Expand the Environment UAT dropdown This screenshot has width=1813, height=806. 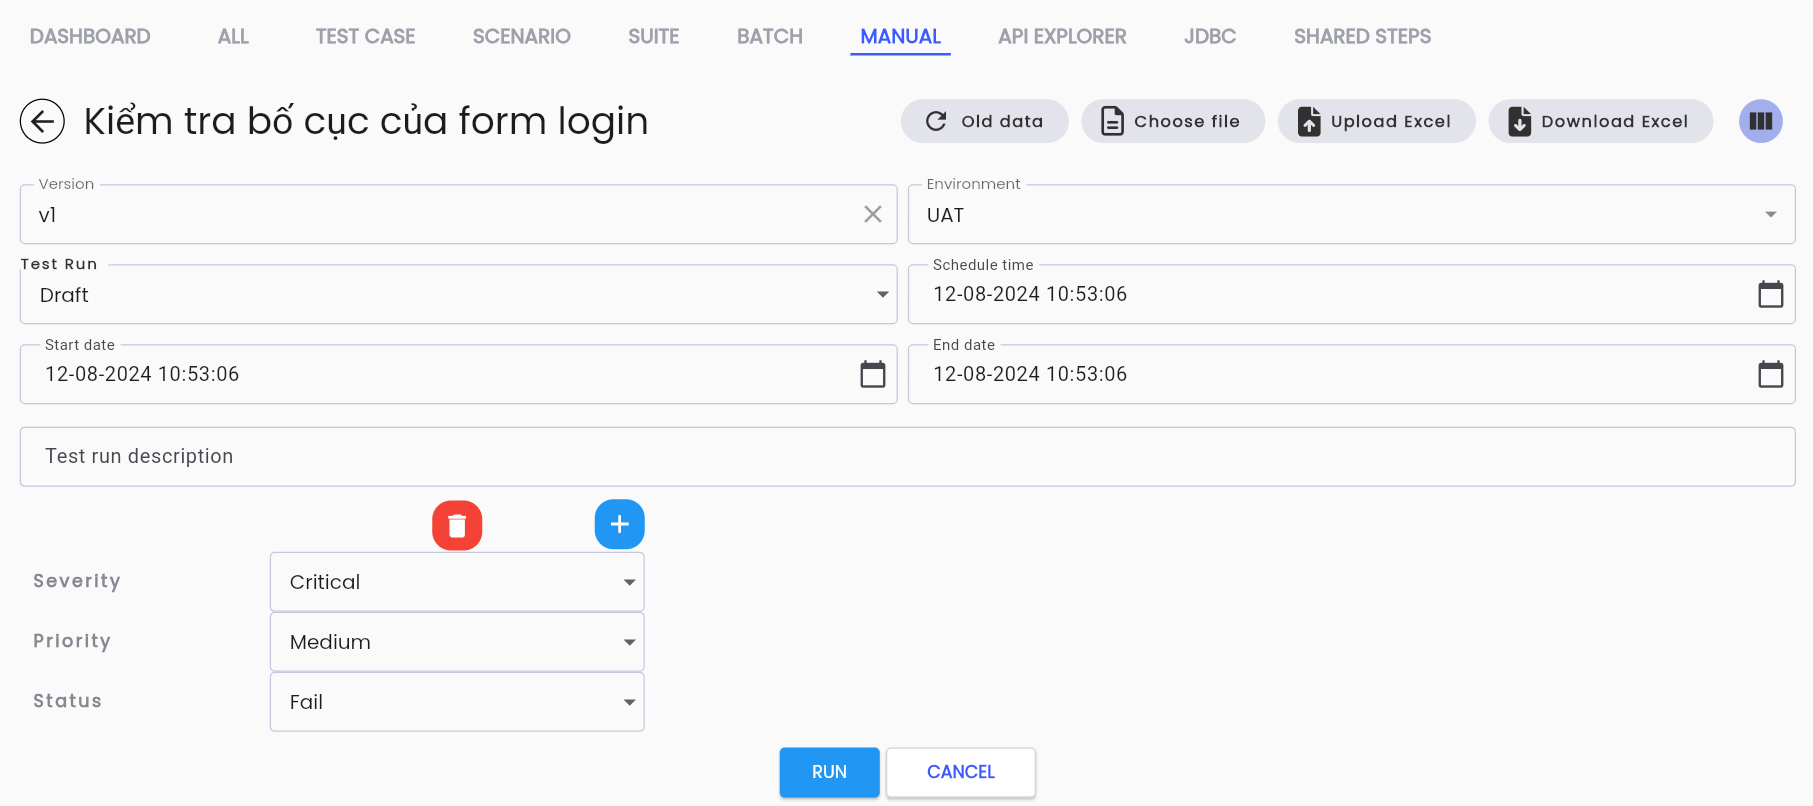click(x=1351, y=214)
